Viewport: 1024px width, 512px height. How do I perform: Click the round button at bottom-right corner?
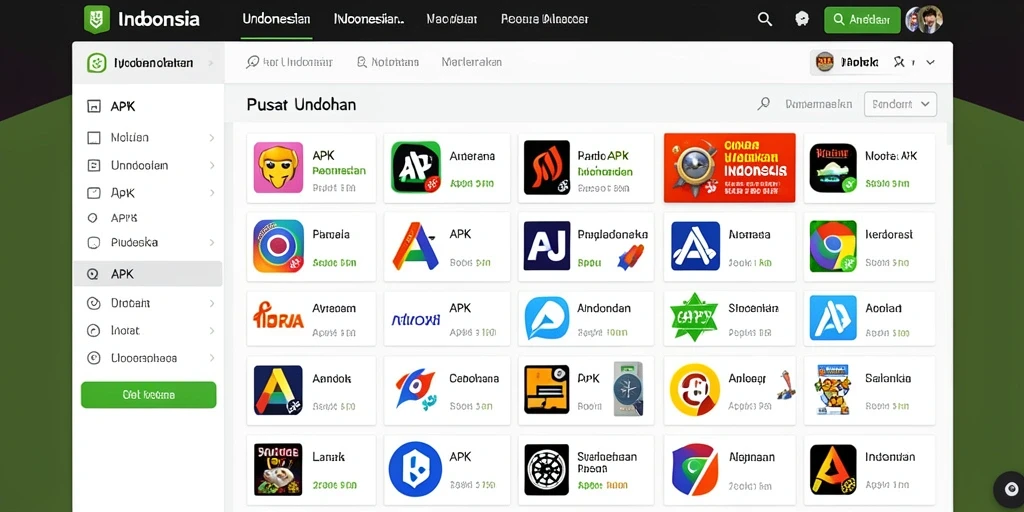[1012, 489]
